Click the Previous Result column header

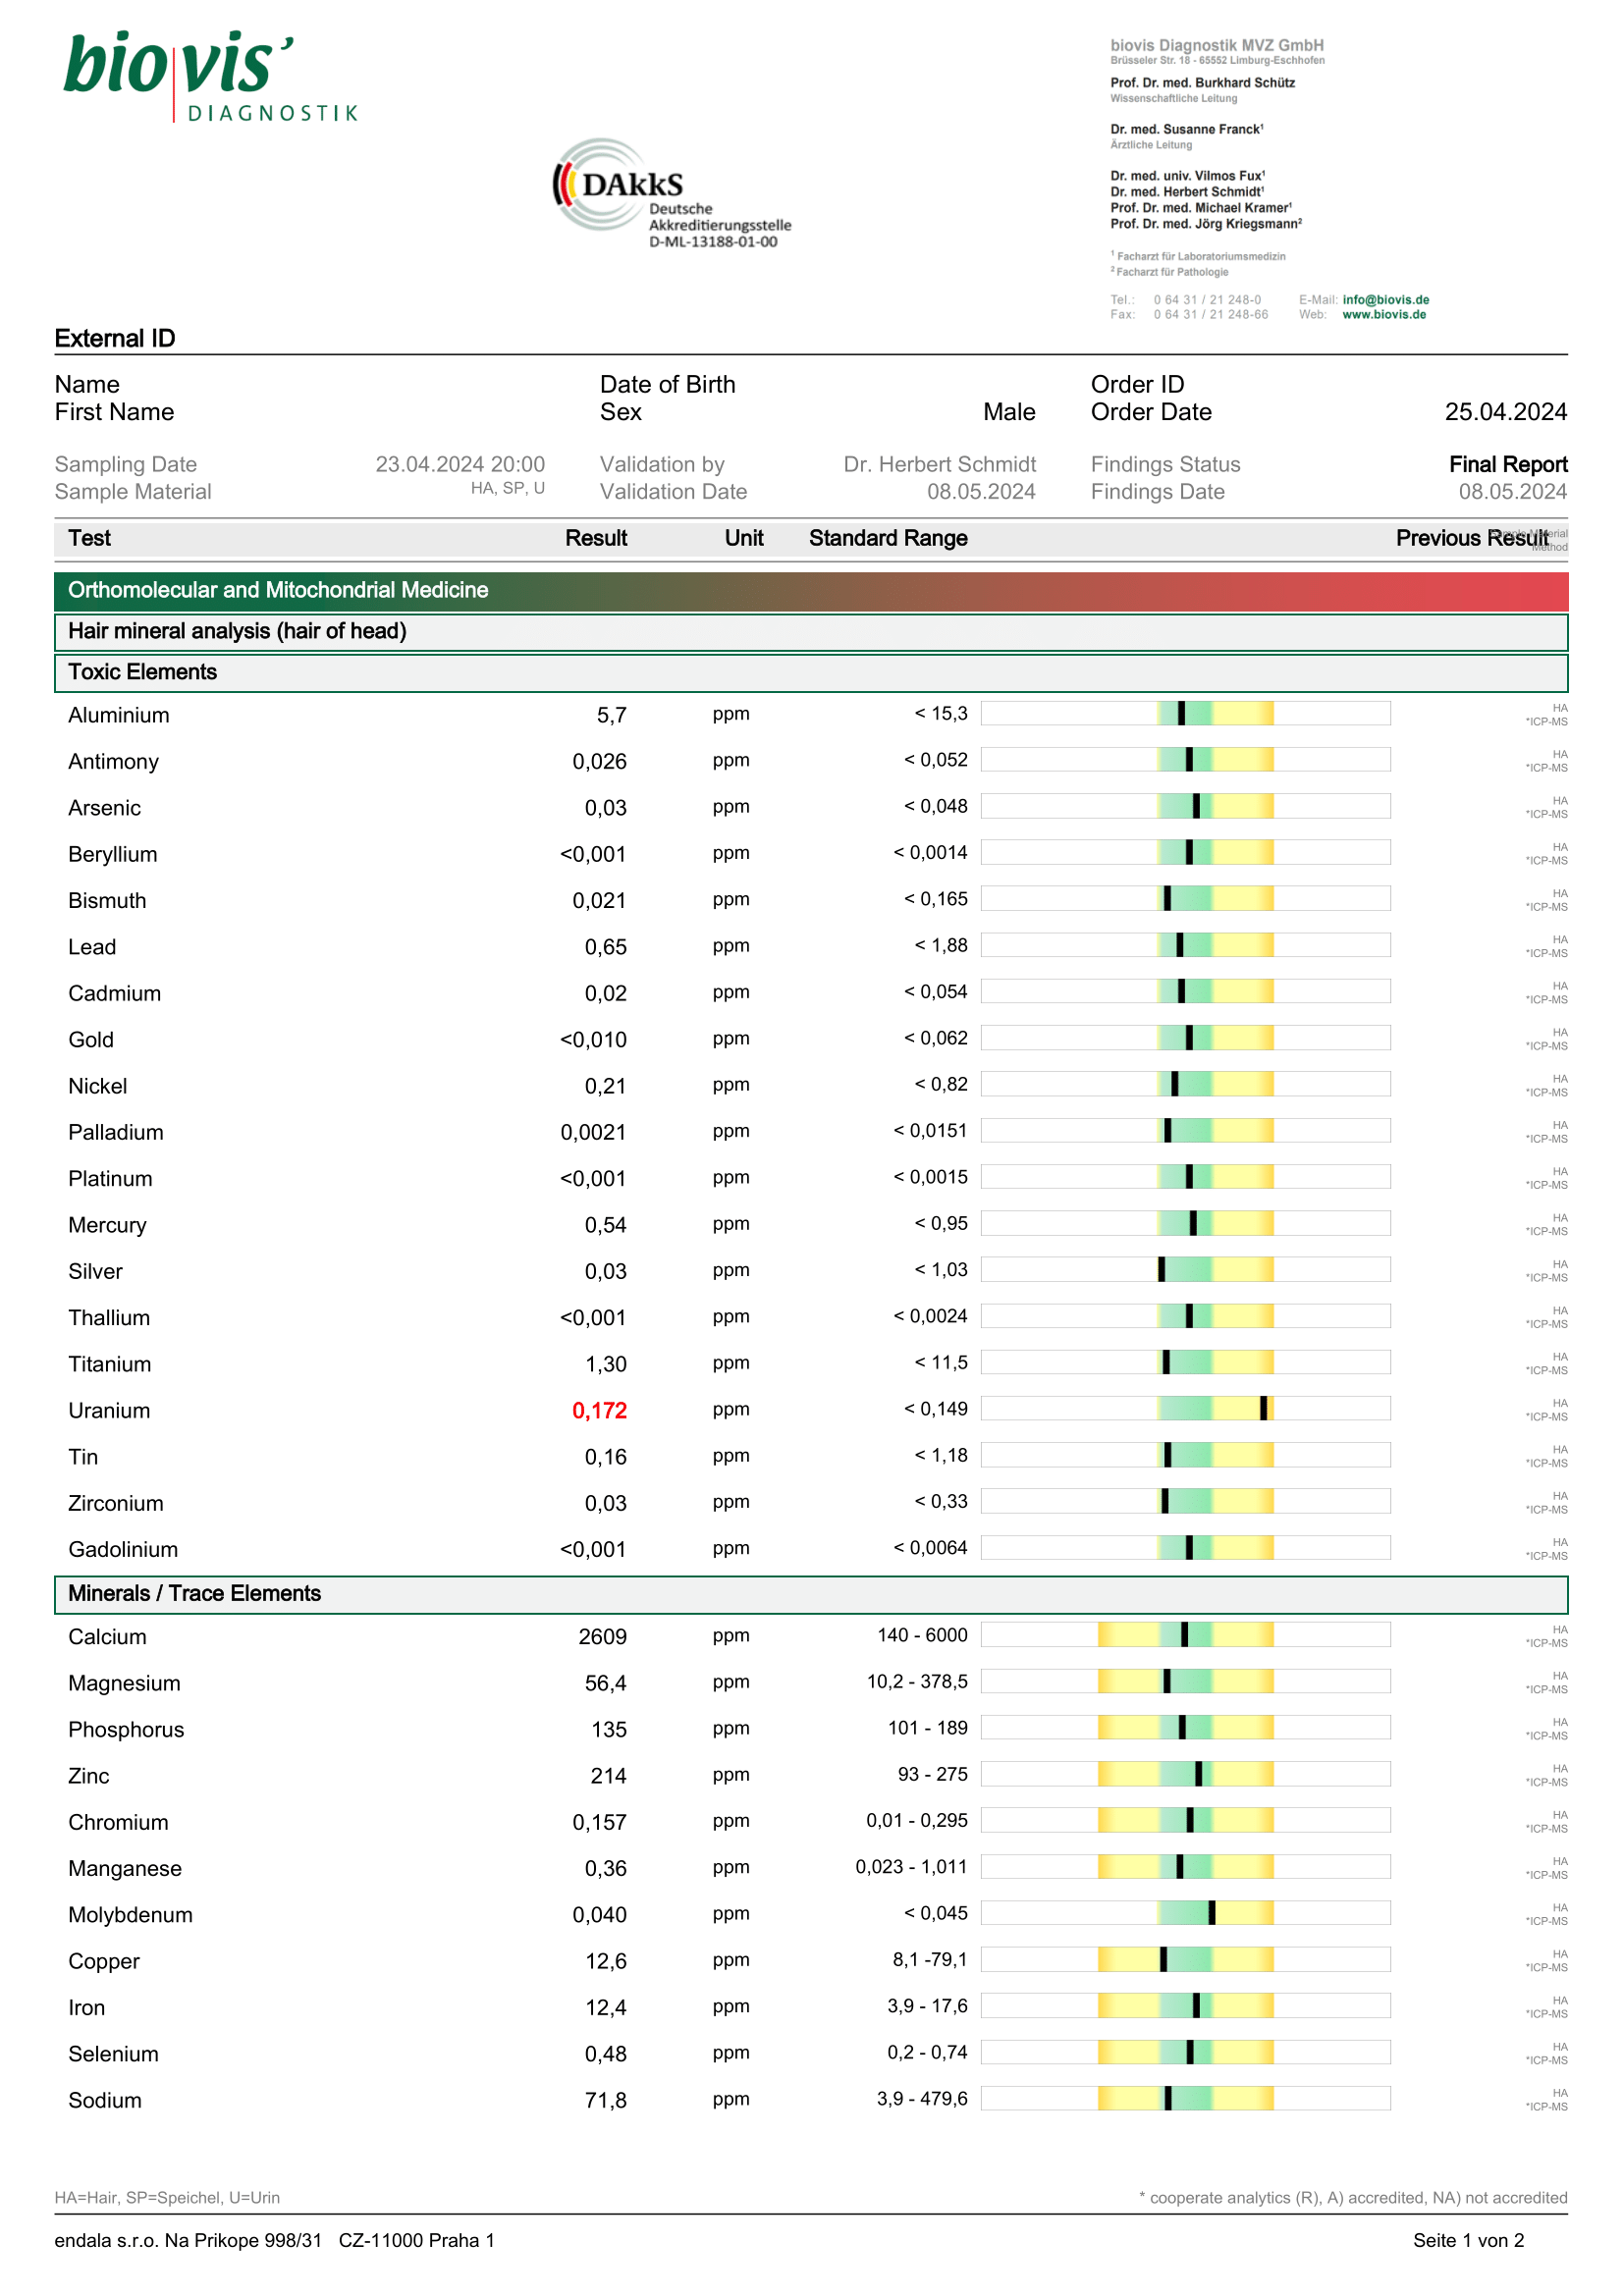[1471, 539]
